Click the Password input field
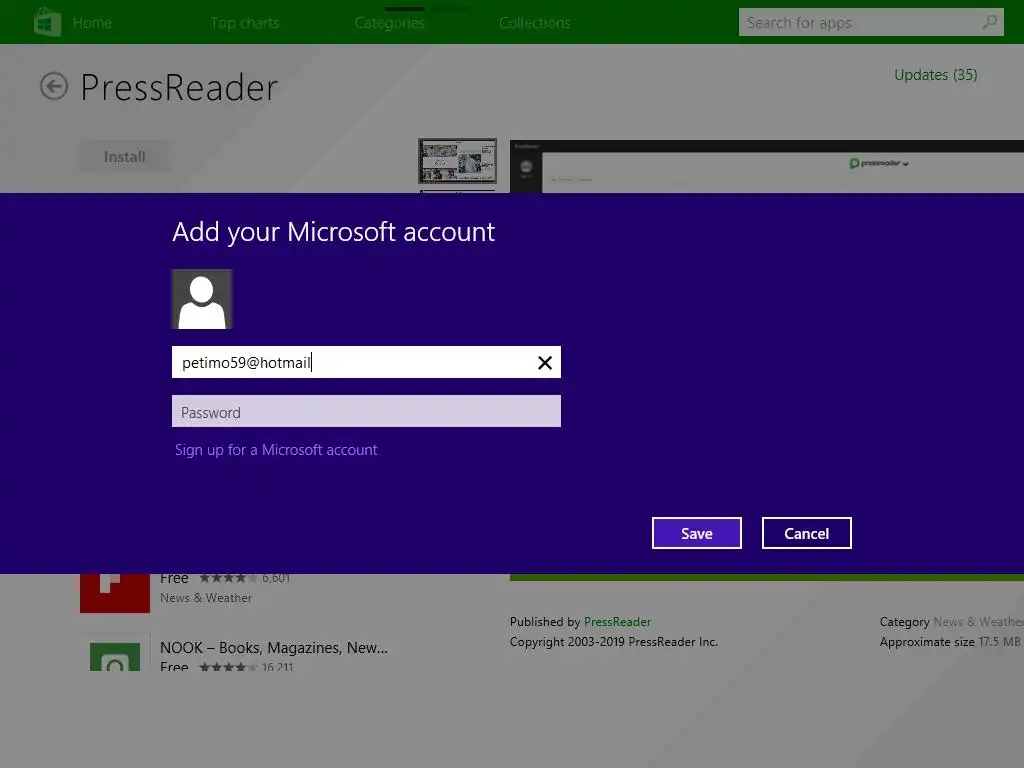The image size is (1024, 768). (x=366, y=411)
